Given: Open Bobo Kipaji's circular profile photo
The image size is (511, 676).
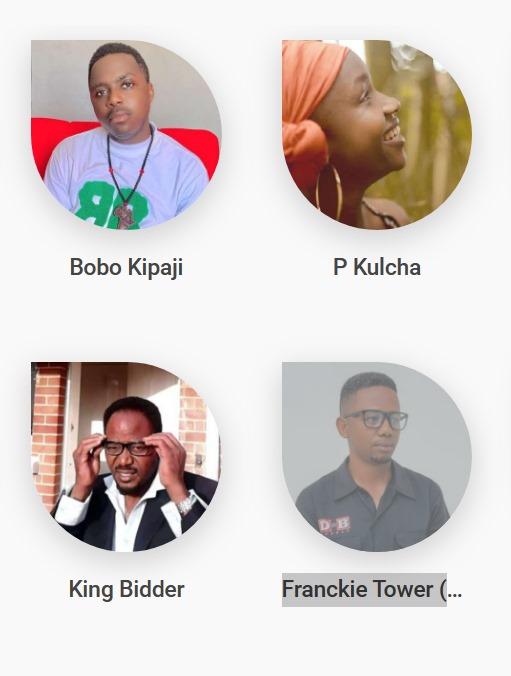Looking at the screenshot, I should tap(126, 135).
